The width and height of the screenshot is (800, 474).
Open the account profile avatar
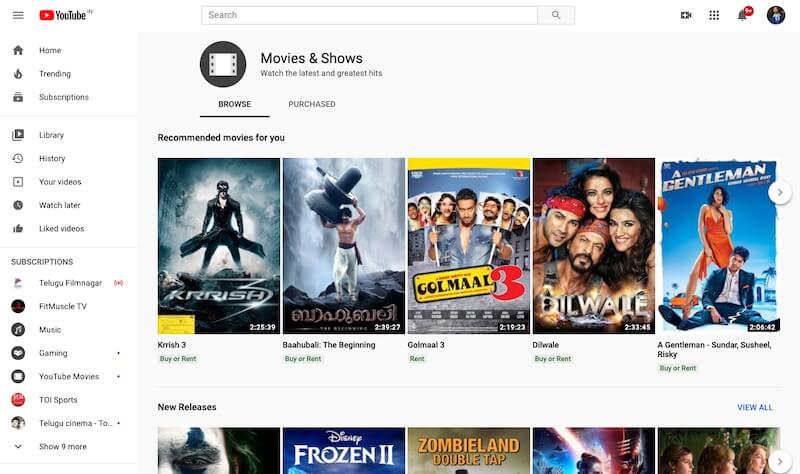coord(775,15)
